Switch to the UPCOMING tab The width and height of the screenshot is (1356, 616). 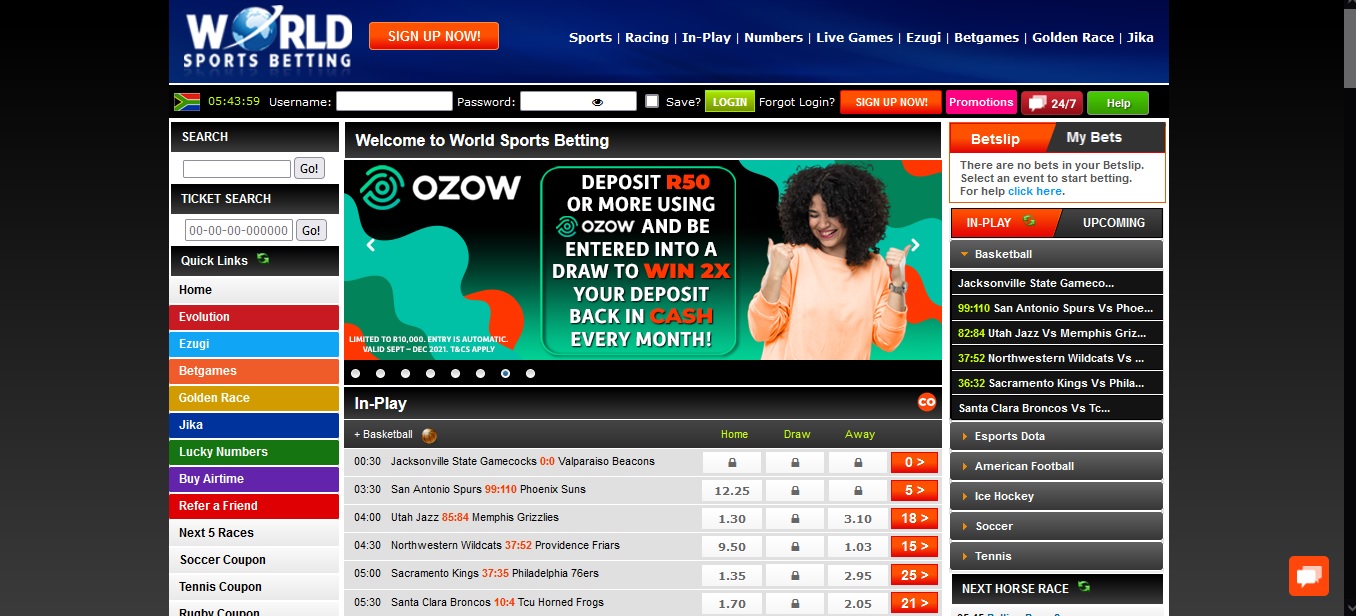1113,223
